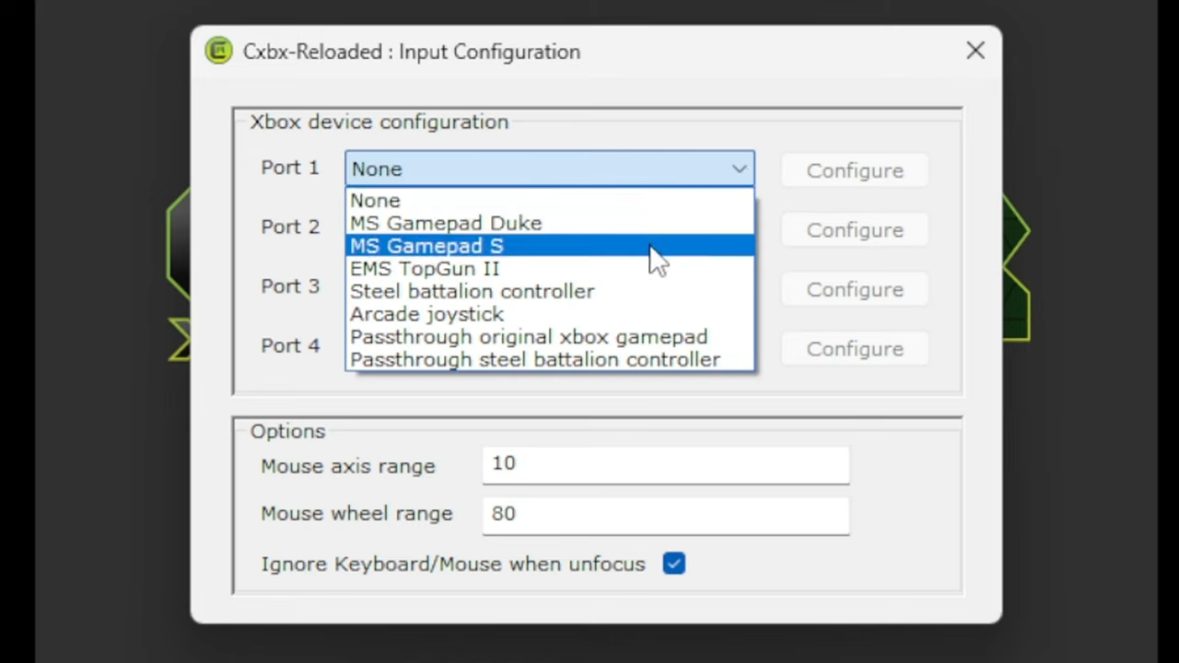Click the Mouse wheel range label

[357, 513]
